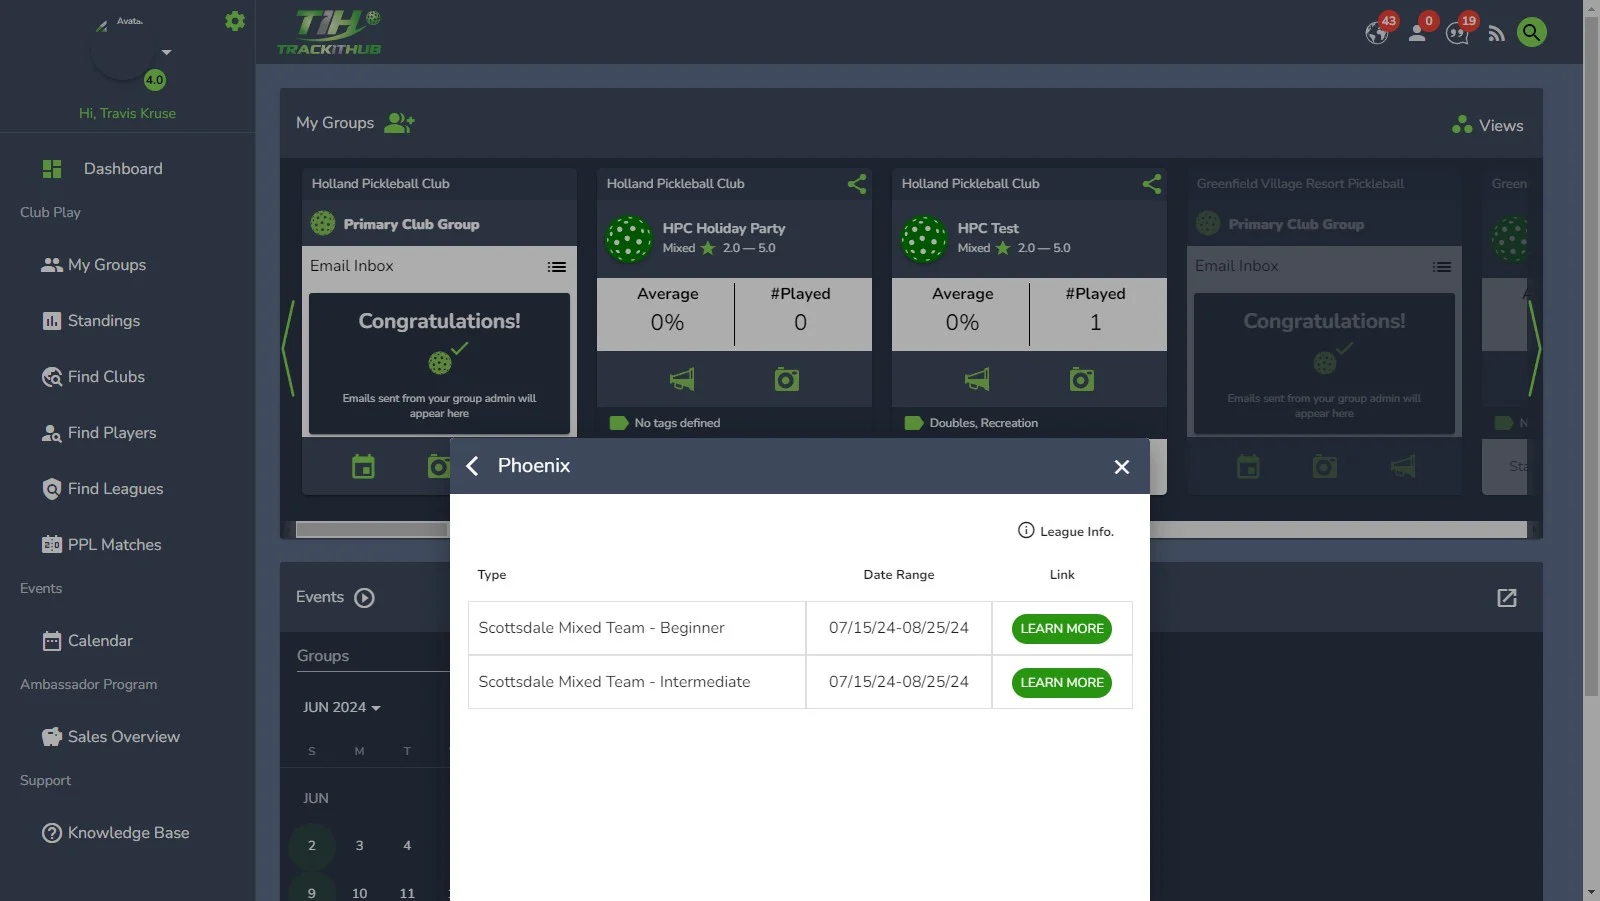Click Primary Club Group title
Image resolution: width=1600 pixels, height=901 pixels.
411,224
